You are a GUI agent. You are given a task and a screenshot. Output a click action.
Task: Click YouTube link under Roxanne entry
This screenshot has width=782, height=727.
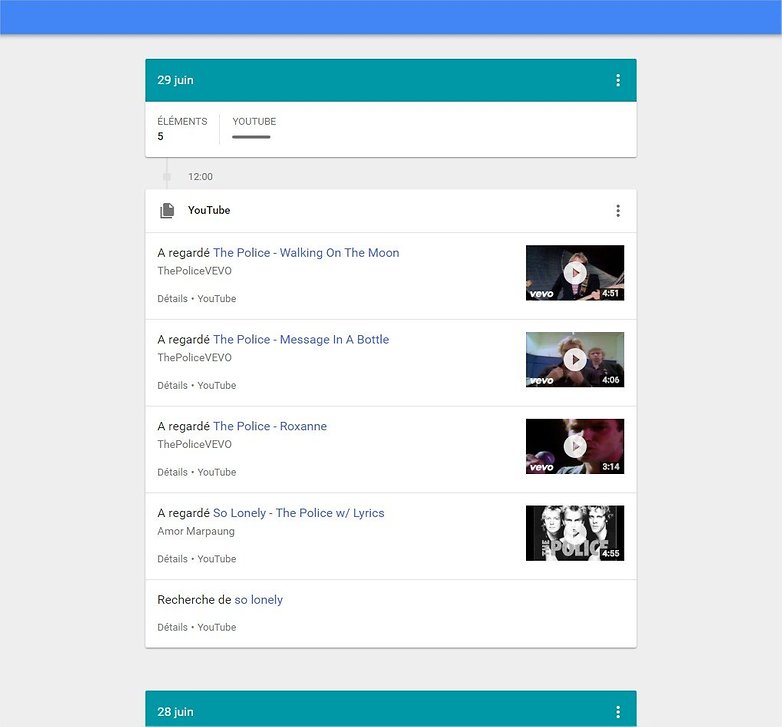tap(216, 472)
